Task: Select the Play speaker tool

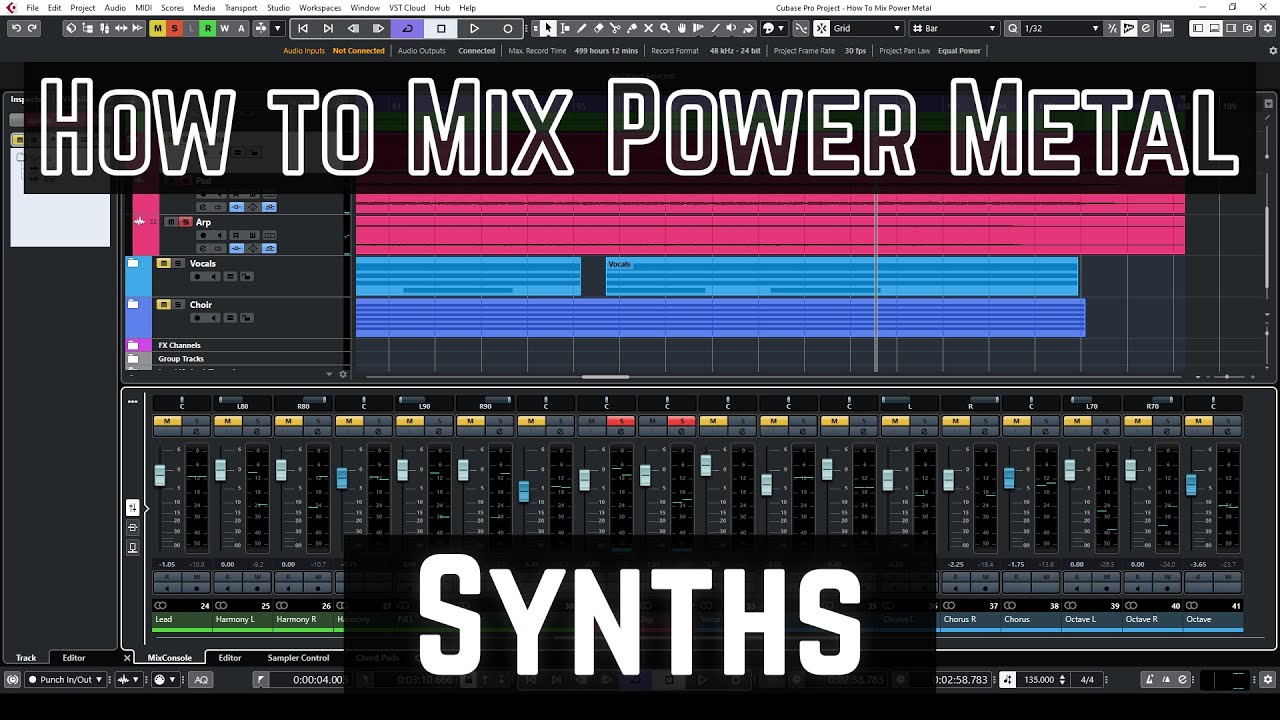Action: point(732,28)
